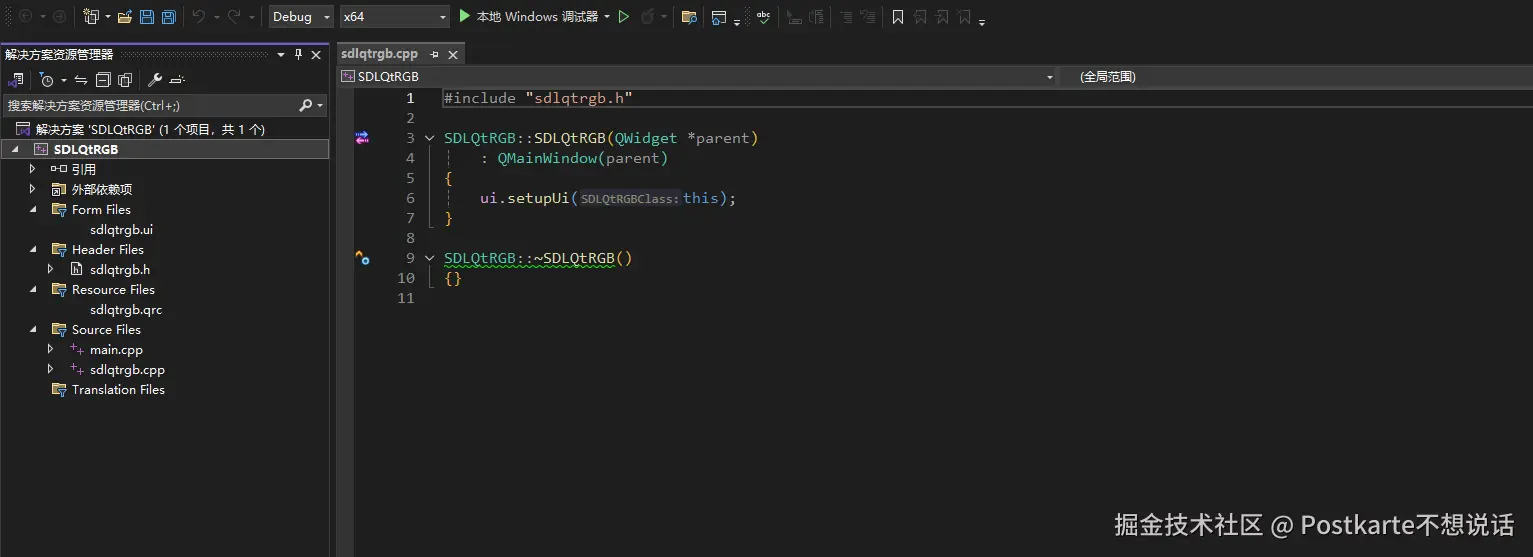Viewport: 1533px width, 557px height.
Task: Click the Navigate Forward arrow icon
Action: (x=59, y=16)
